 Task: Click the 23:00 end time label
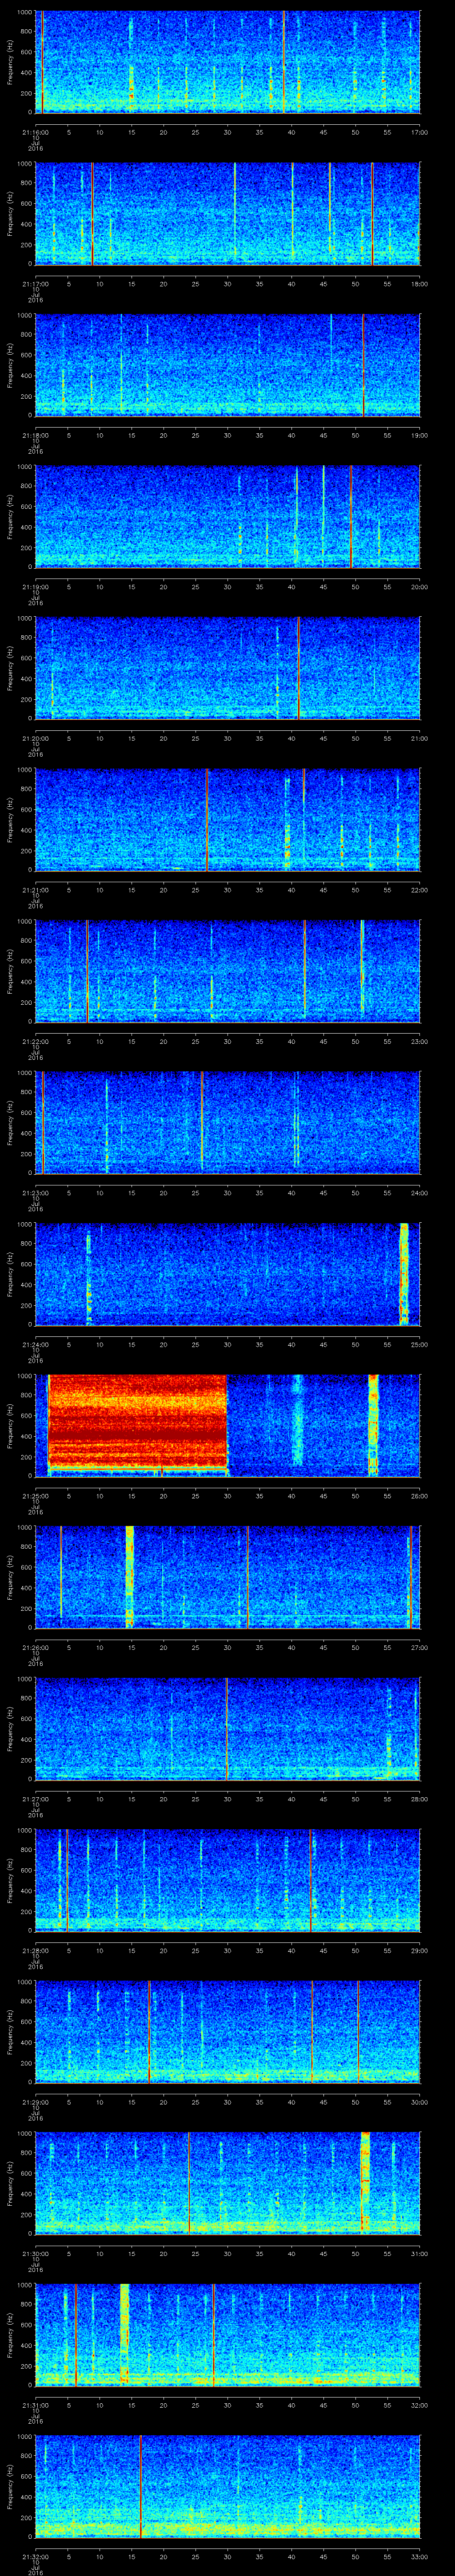click(x=419, y=1041)
